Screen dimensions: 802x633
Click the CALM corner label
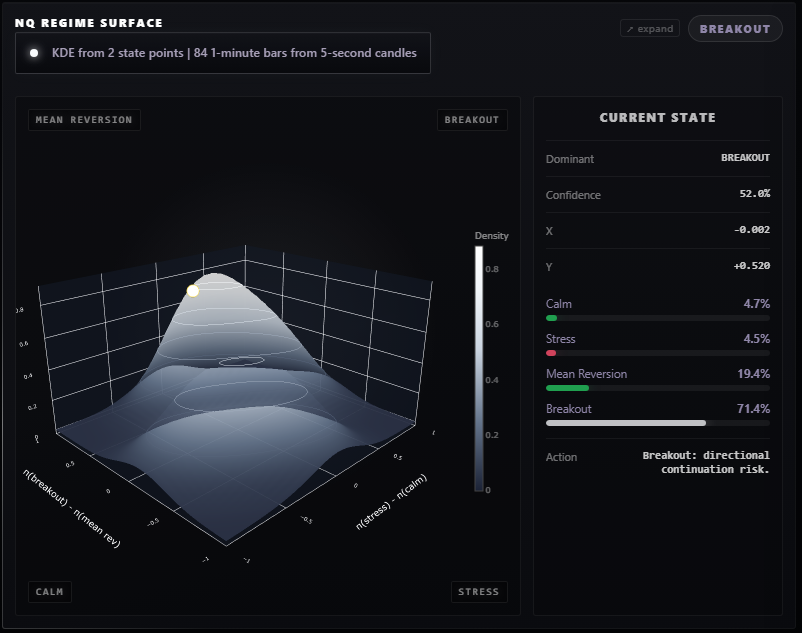[x=50, y=592]
